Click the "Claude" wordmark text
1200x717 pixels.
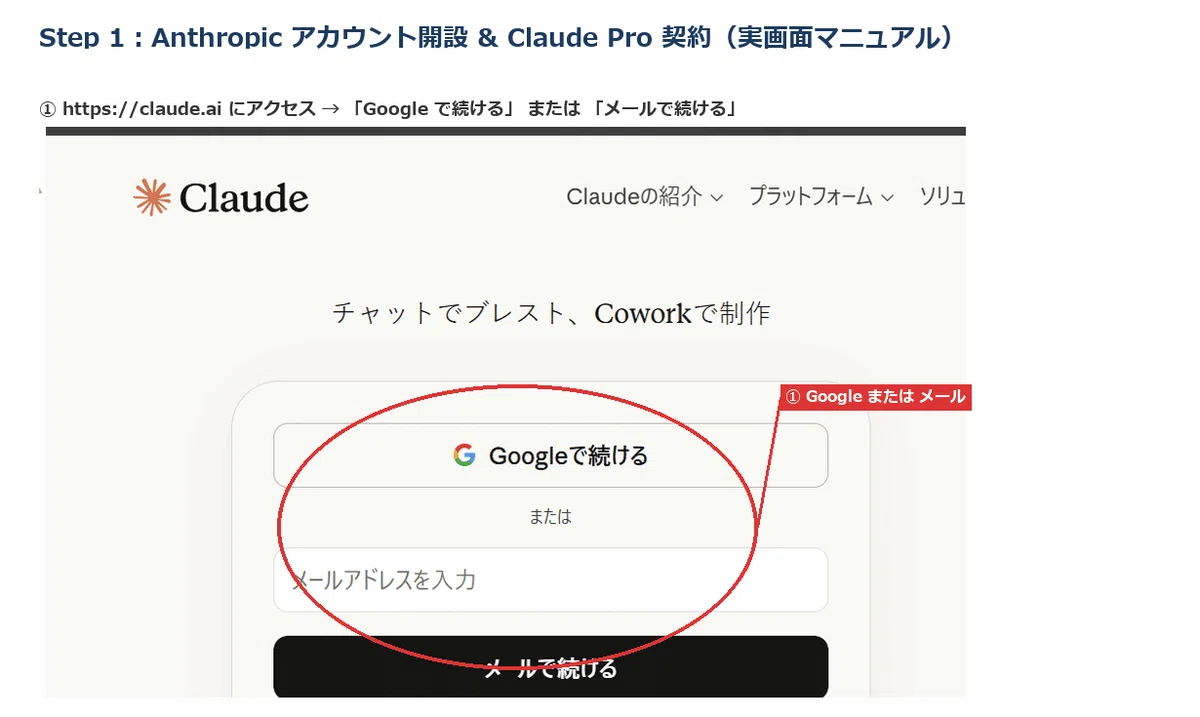click(x=244, y=198)
